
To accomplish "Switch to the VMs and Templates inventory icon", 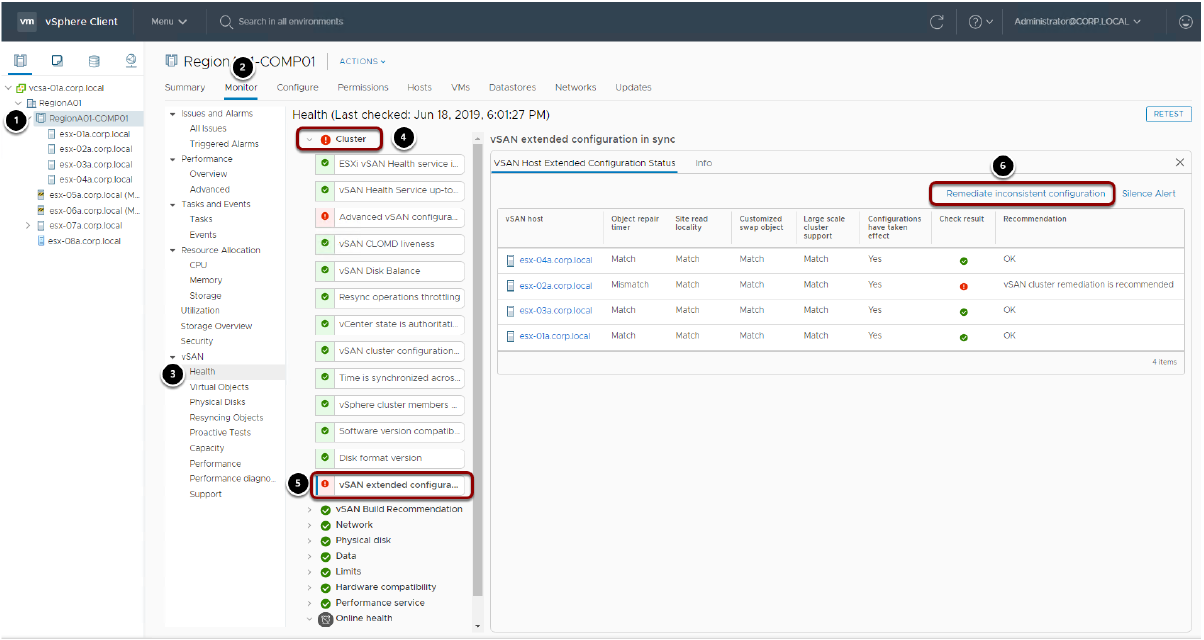I will [x=57, y=61].
